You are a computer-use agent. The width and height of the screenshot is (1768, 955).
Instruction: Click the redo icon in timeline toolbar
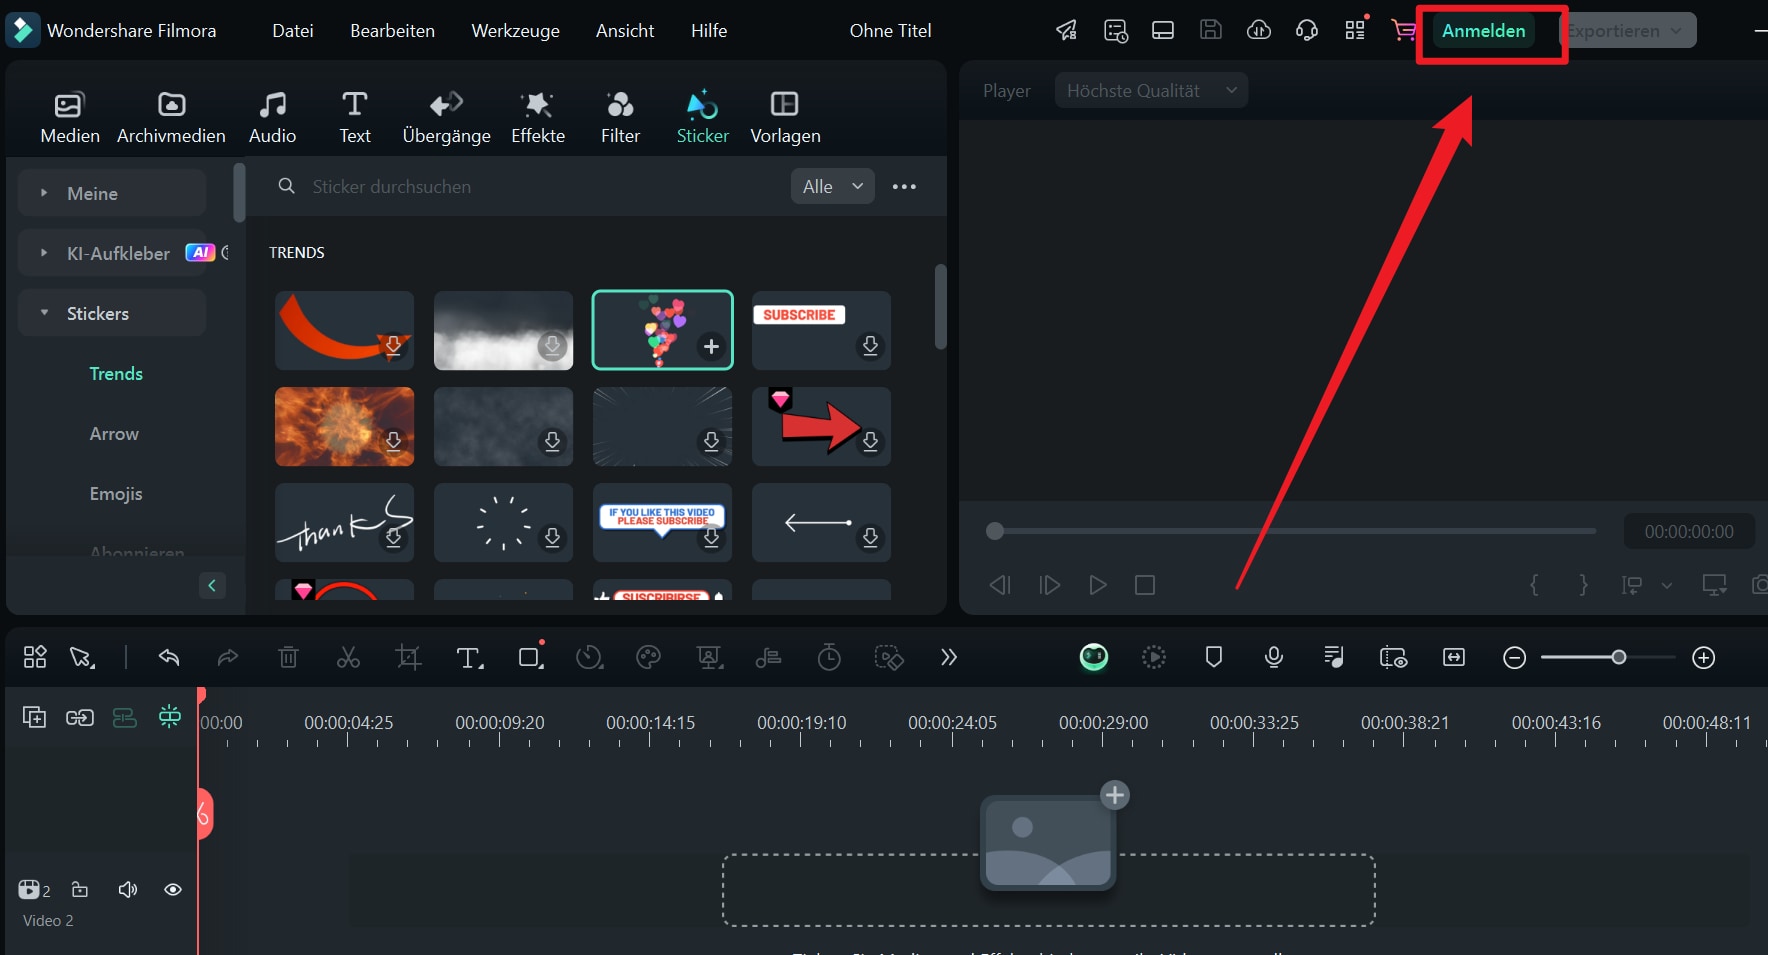[228, 657]
